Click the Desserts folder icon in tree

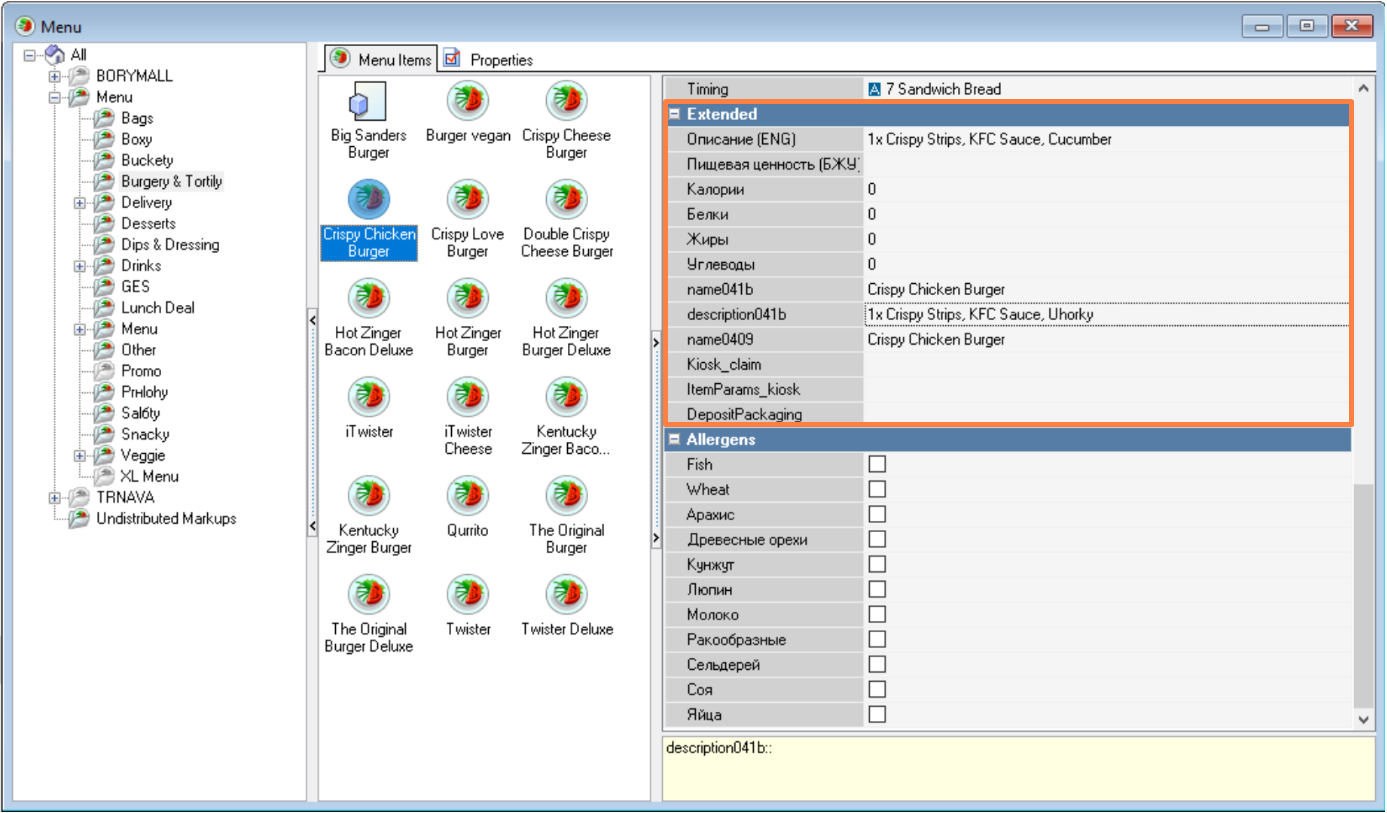tap(104, 223)
